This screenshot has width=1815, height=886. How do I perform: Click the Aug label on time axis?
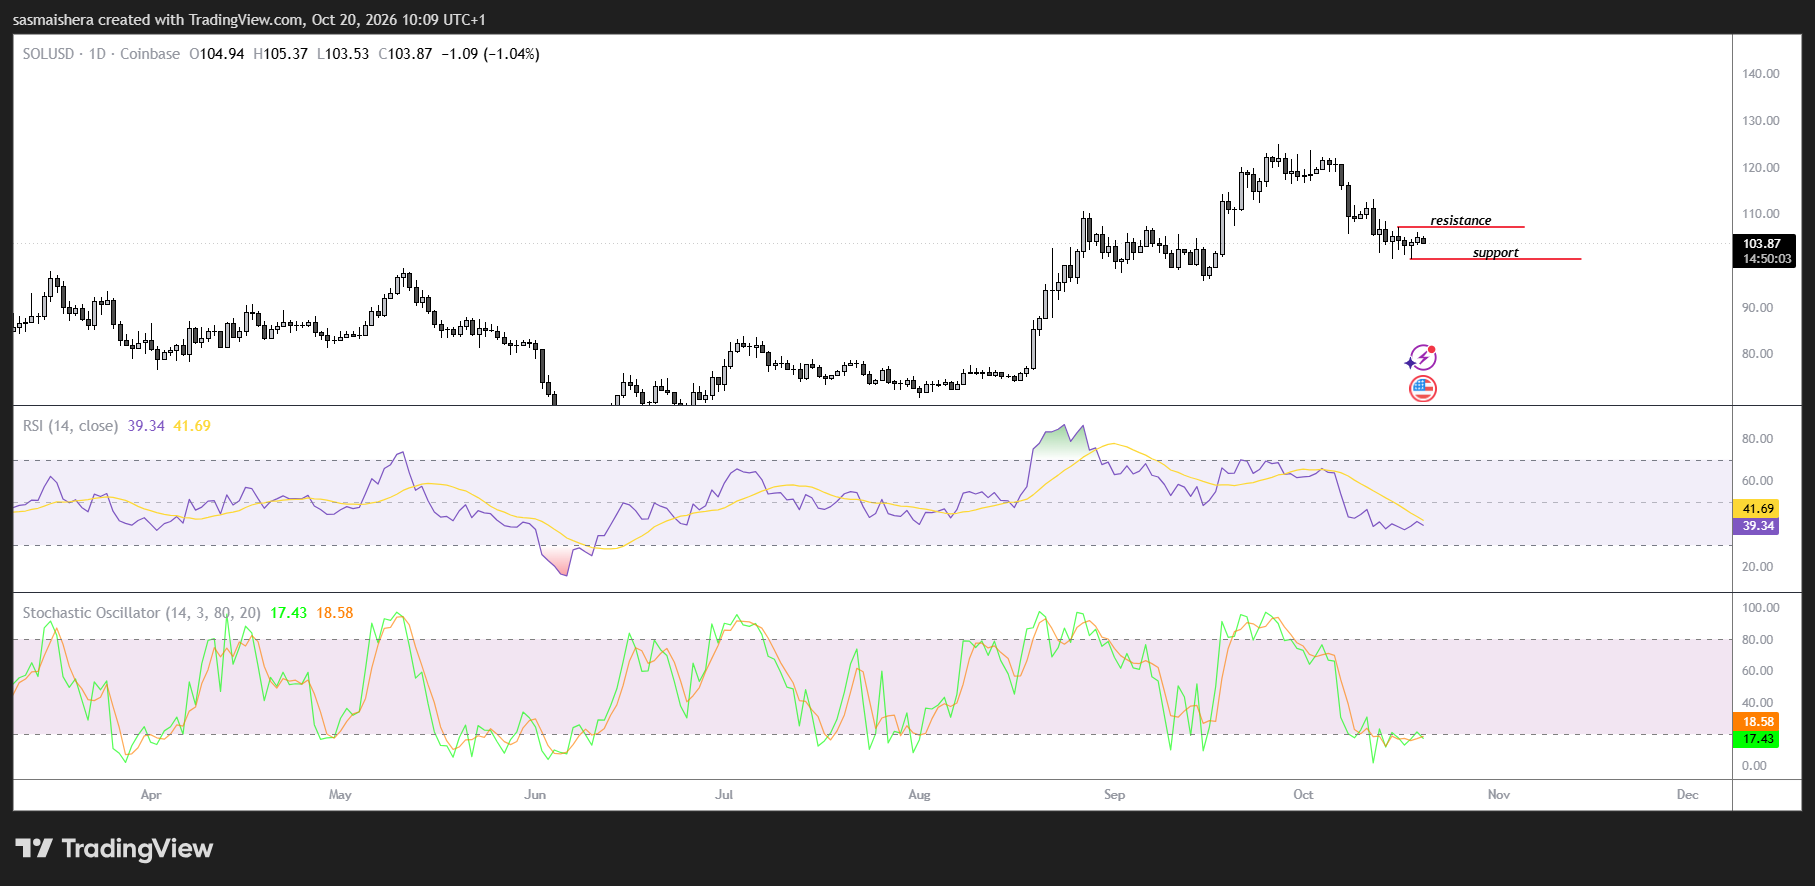point(919,795)
